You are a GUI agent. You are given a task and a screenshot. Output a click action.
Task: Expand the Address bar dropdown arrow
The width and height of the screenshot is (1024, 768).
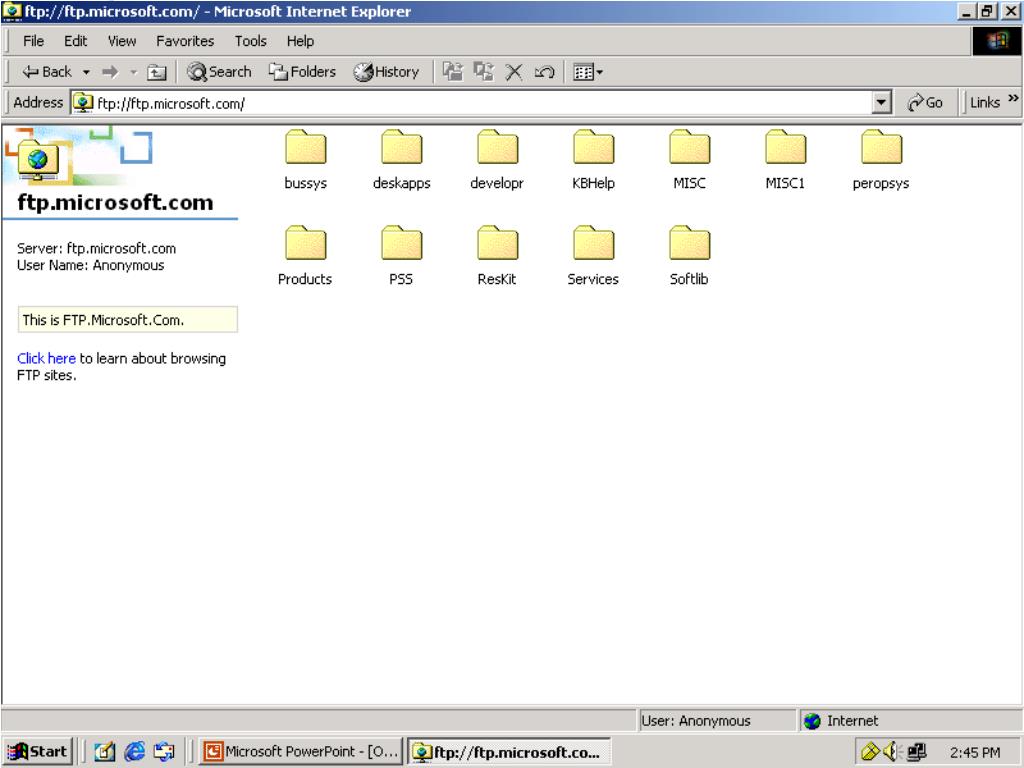[881, 103]
